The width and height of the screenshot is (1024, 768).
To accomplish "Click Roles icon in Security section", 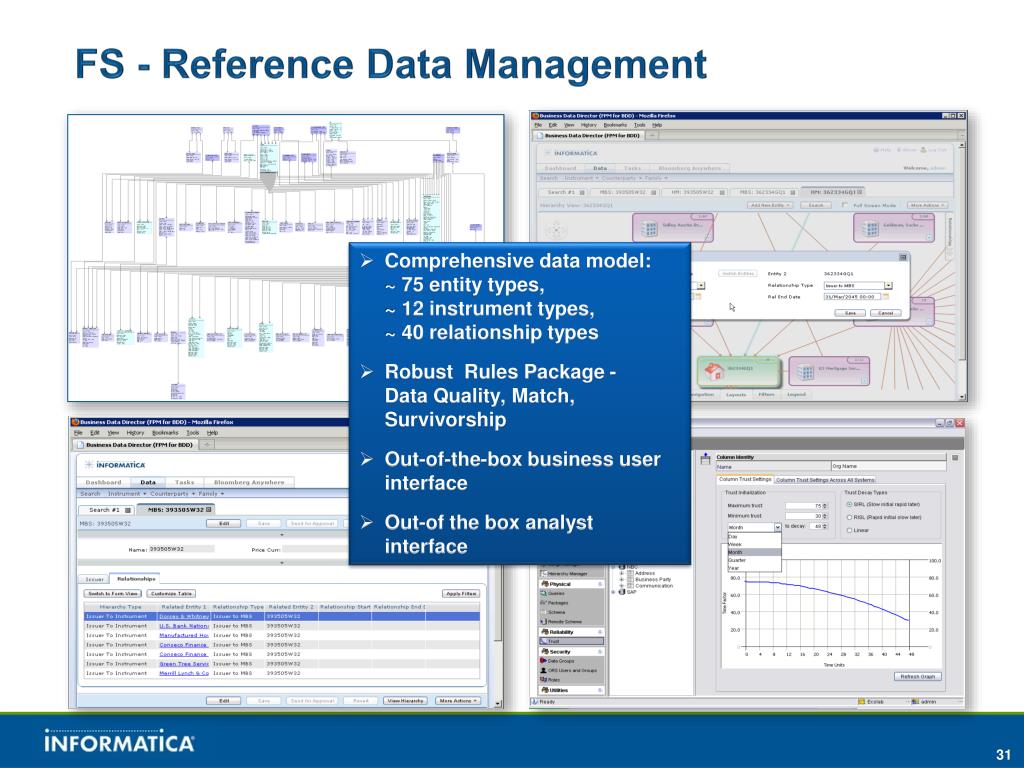I will tap(543, 680).
